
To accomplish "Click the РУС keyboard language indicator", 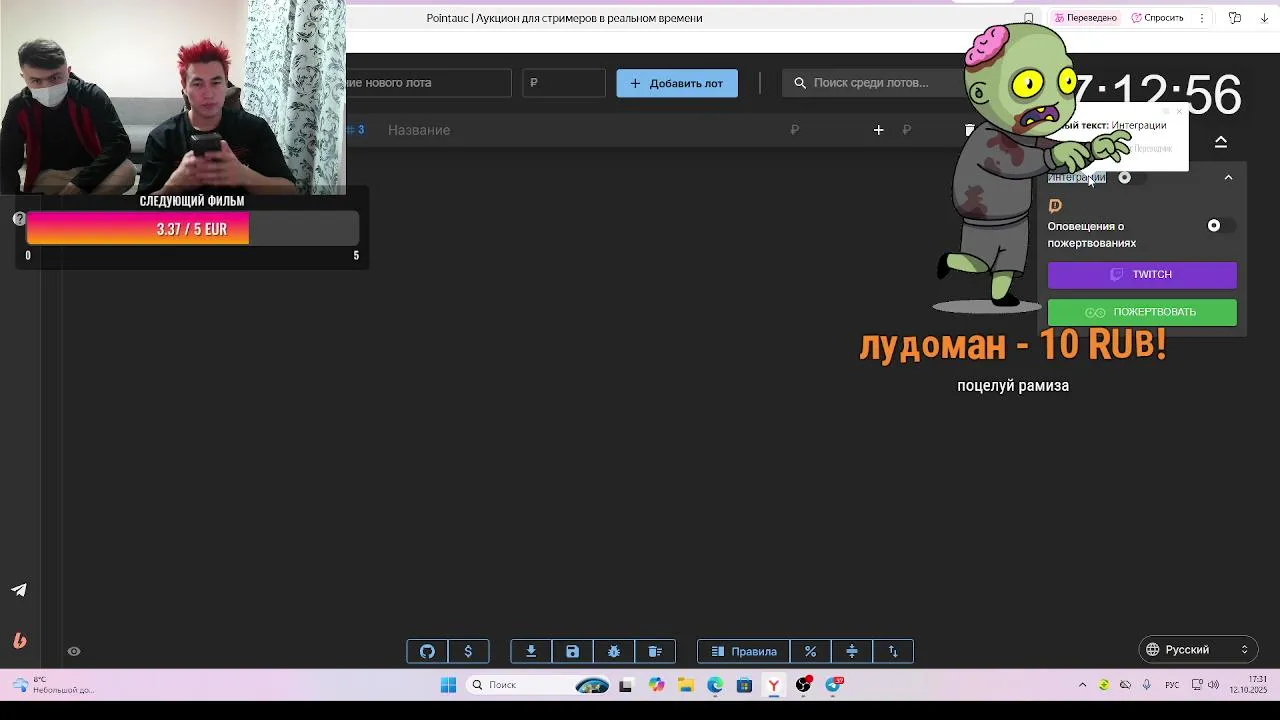I will (1172, 685).
